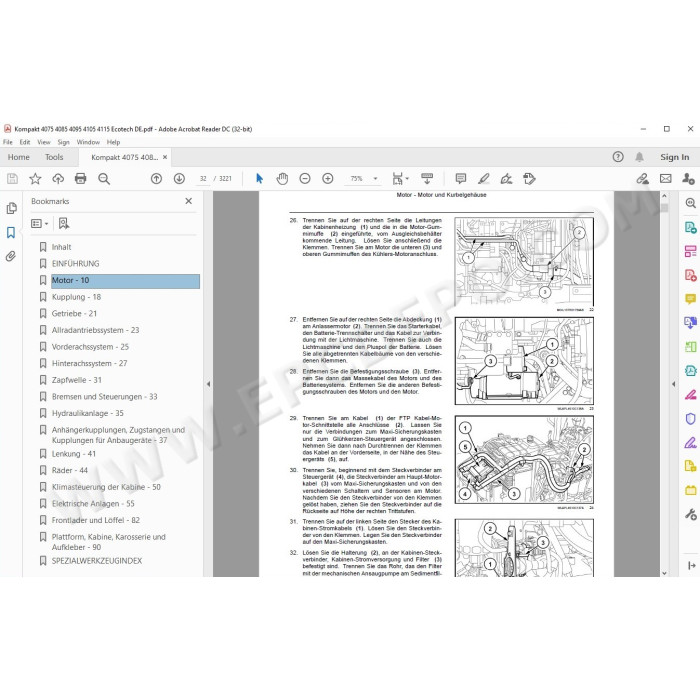The height and width of the screenshot is (700, 700).
Task: Open the Help menu
Action: click(113, 142)
